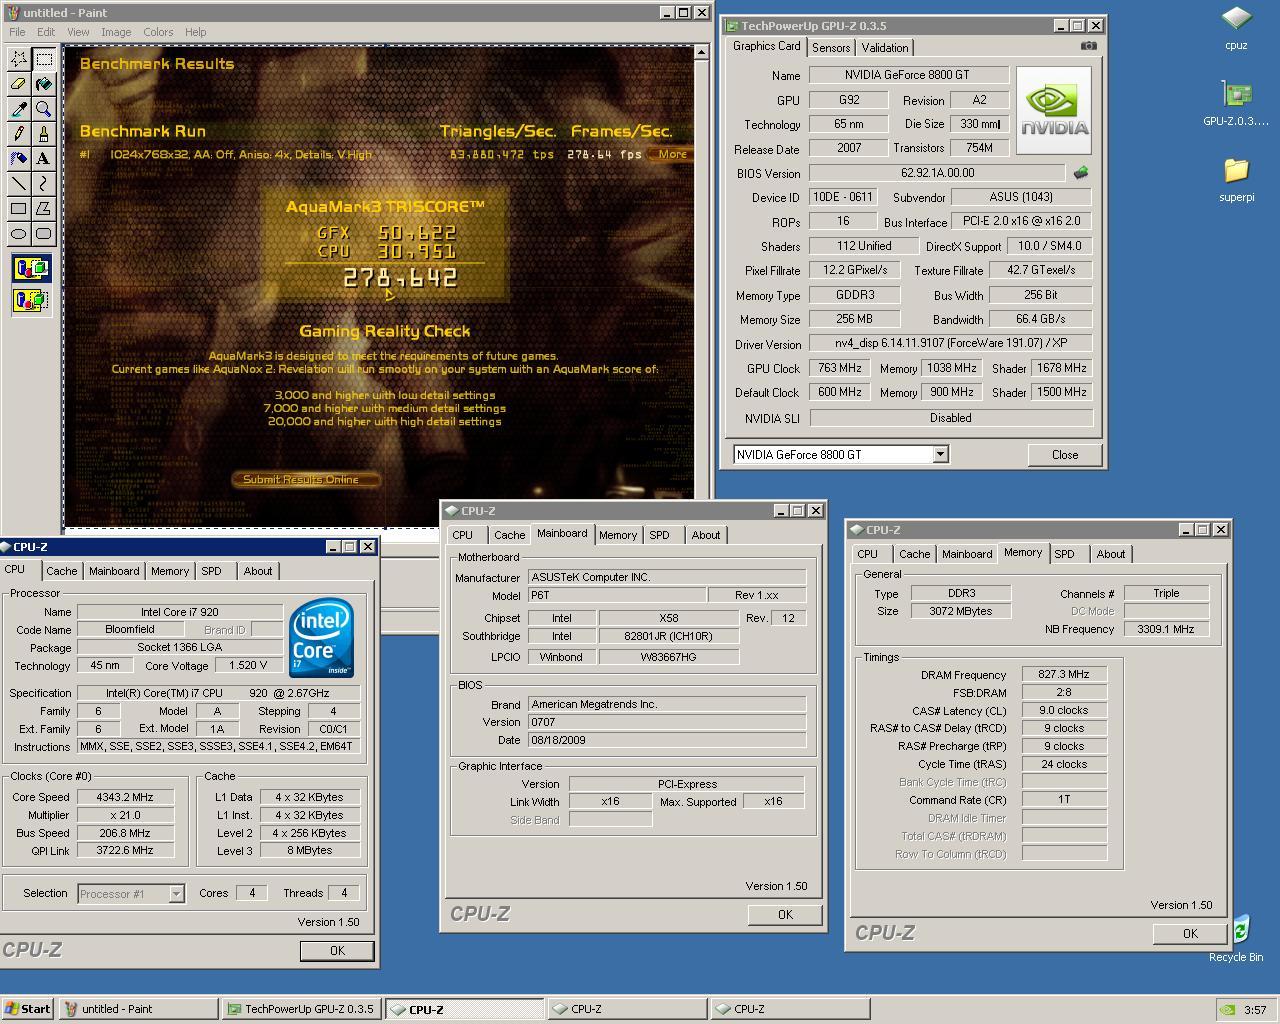Open the Help menu in Paint
This screenshot has width=1280, height=1024.
click(196, 32)
